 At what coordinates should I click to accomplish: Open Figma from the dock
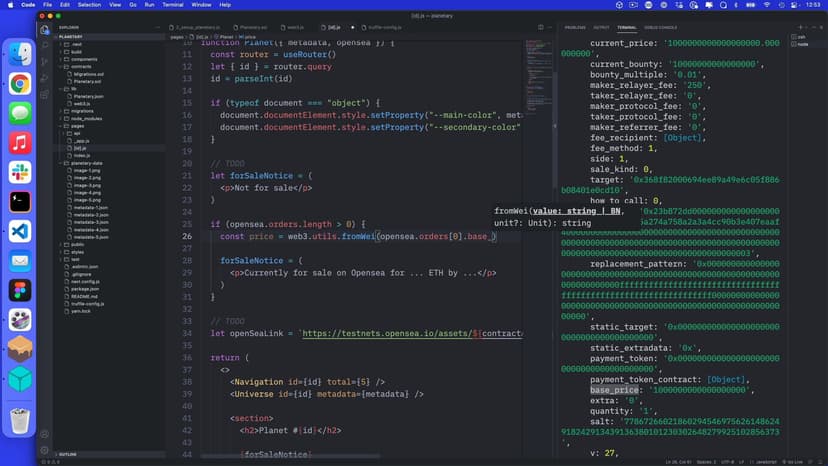[20, 290]
